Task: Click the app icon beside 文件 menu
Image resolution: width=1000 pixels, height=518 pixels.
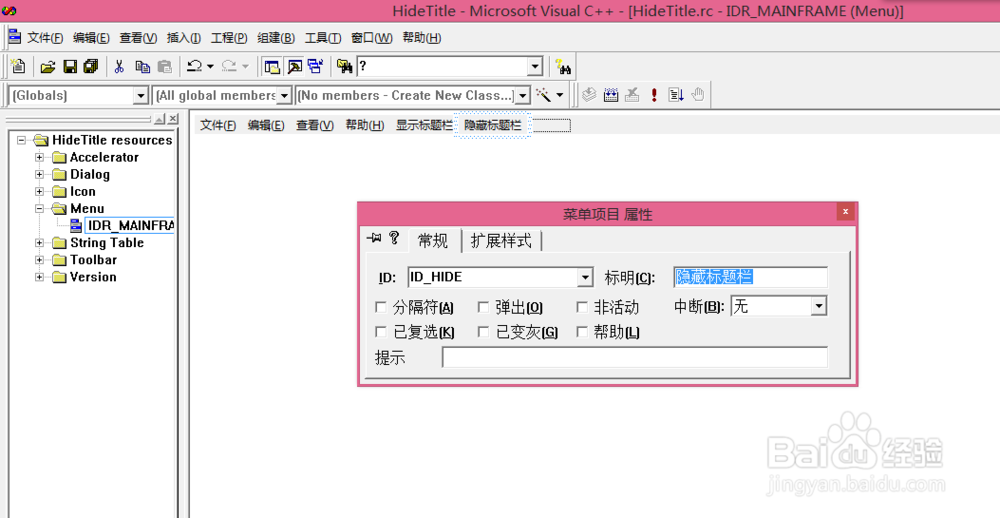Action: pyautogui.click(x=14, y=36)
